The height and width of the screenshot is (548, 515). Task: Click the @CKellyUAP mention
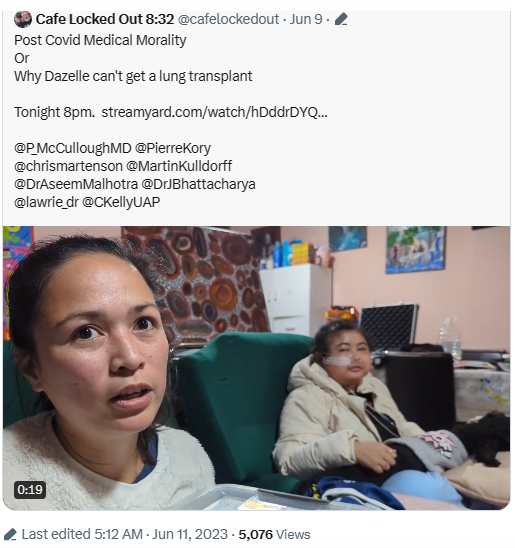click(121, 202)
